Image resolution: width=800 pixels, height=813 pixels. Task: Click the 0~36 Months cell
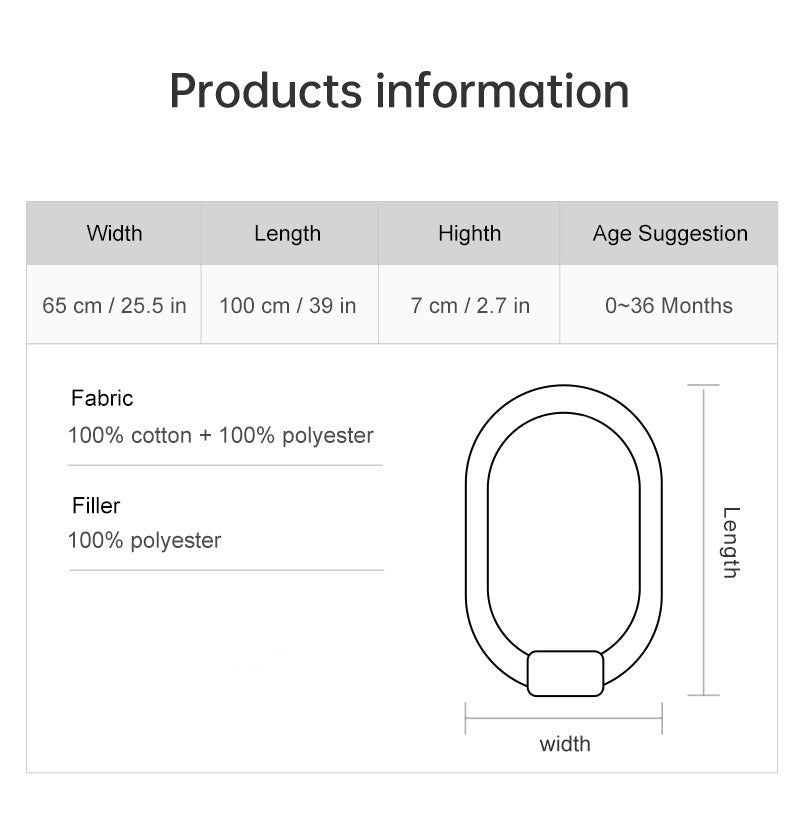669,305
